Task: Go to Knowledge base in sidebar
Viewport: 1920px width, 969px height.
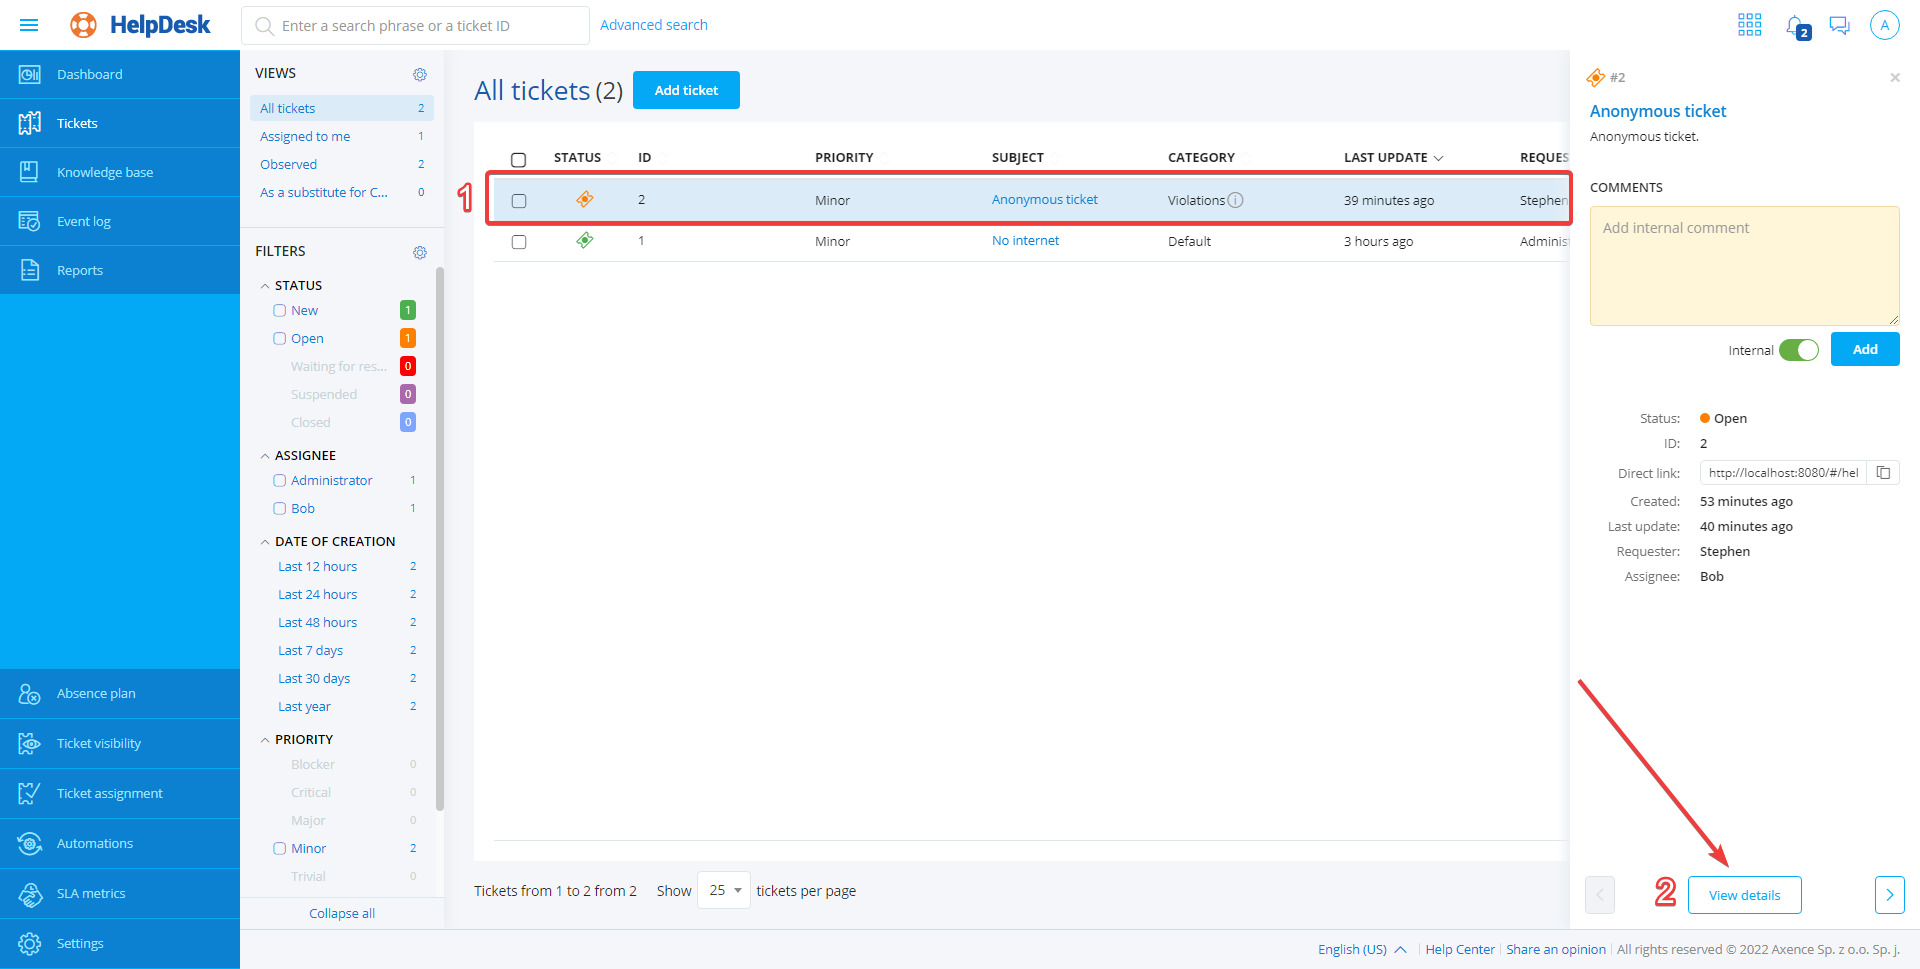Action: [104, 172]
